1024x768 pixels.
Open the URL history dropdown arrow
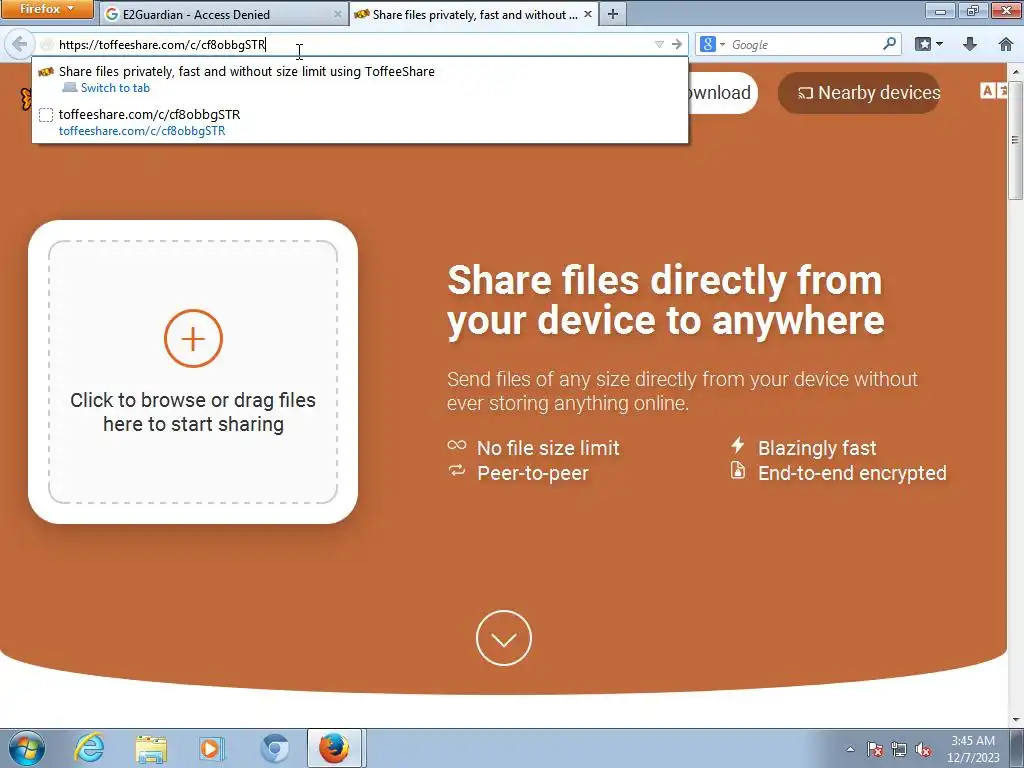[x=659, y=44]
